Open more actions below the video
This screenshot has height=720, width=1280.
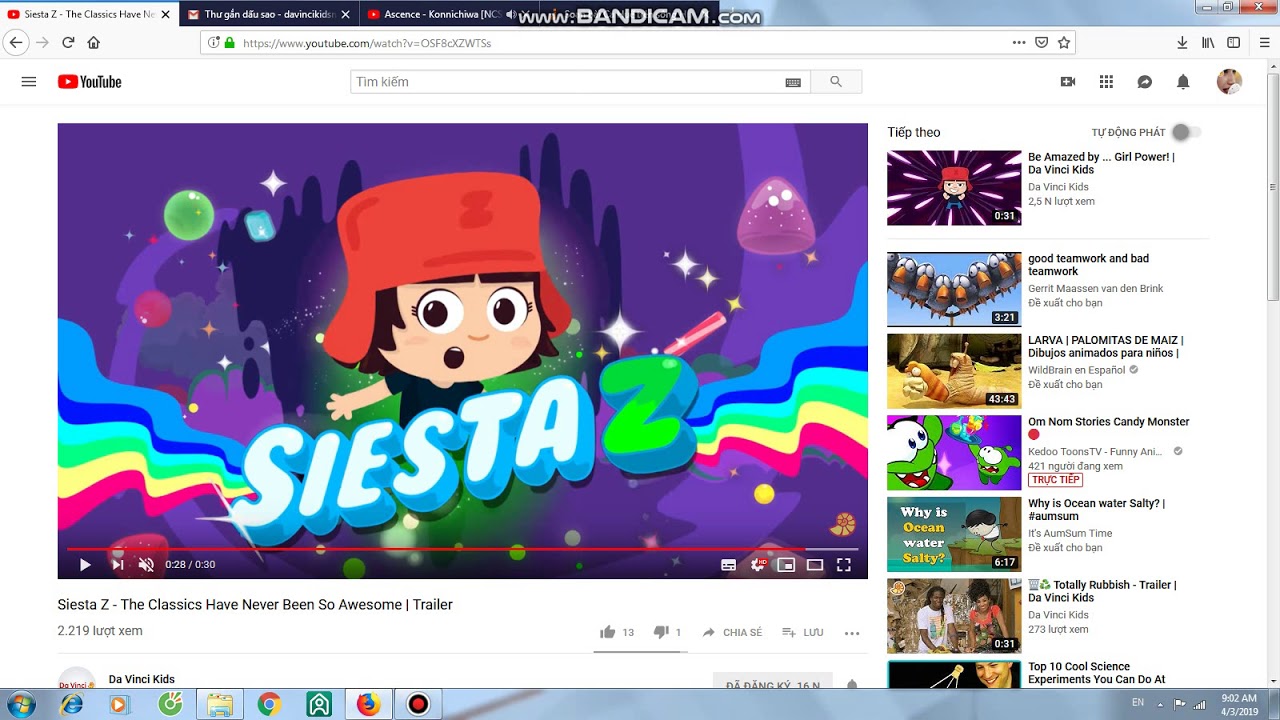click(852, 633)
